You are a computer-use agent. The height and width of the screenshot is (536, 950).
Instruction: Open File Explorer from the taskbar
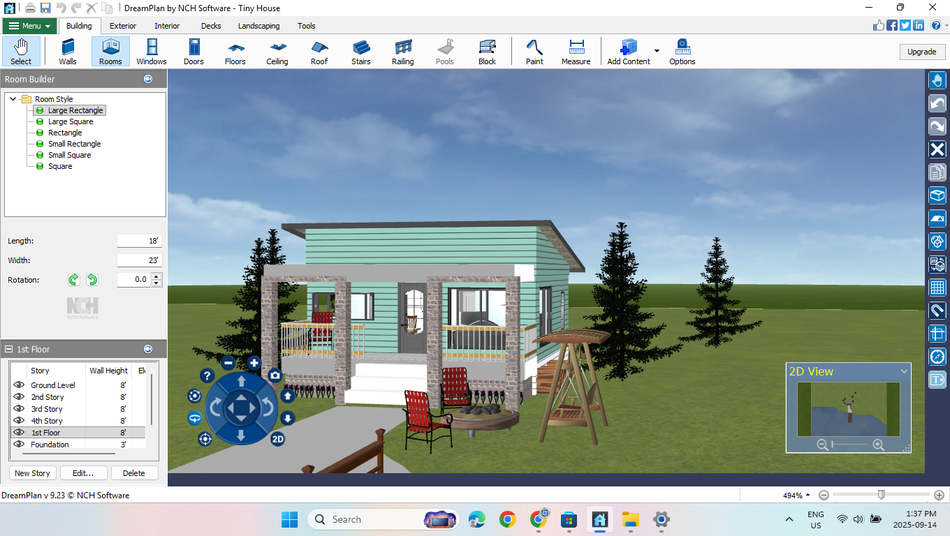[x=630, y=519]
